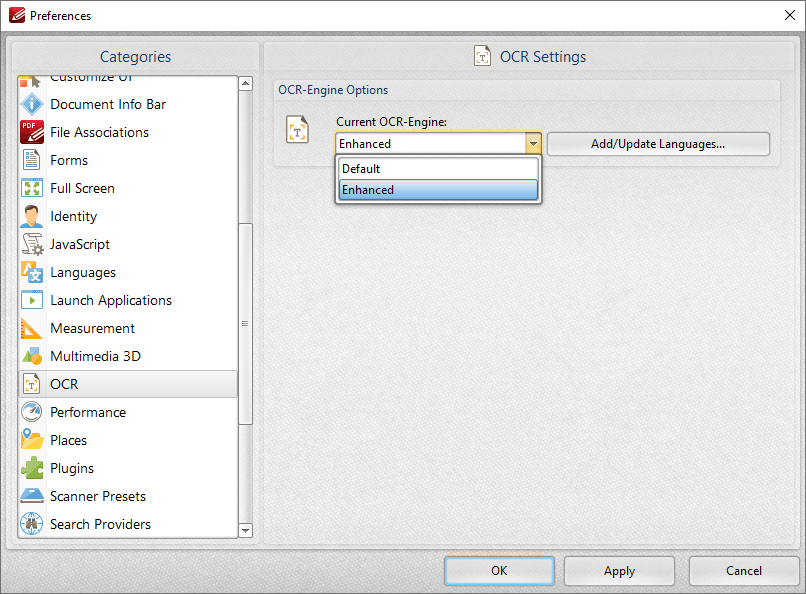Click the Scanner Presets icon

32,496
